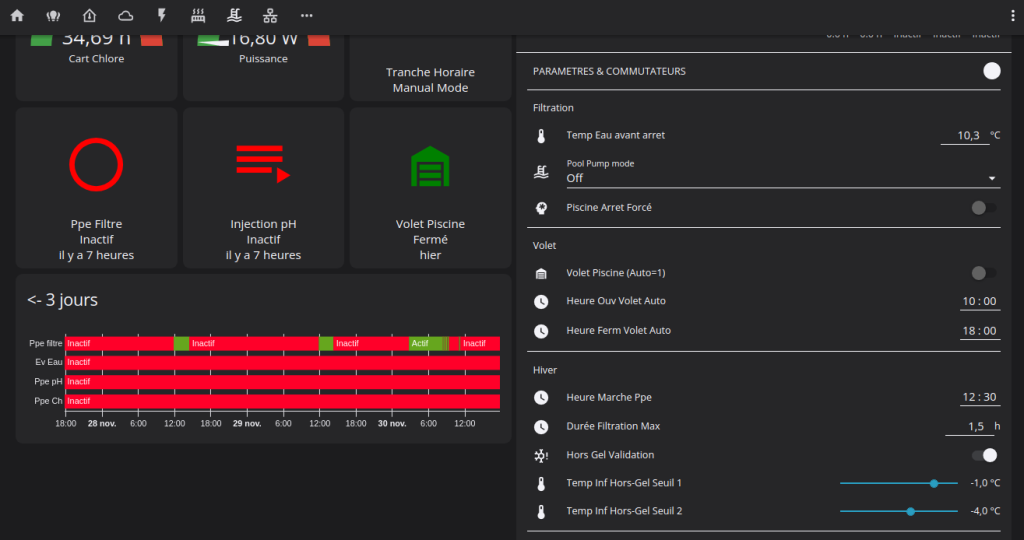Expand the Pool Pump mode dropdown arrow
This screenshot has height=540, width=1024.
point(992,178)
